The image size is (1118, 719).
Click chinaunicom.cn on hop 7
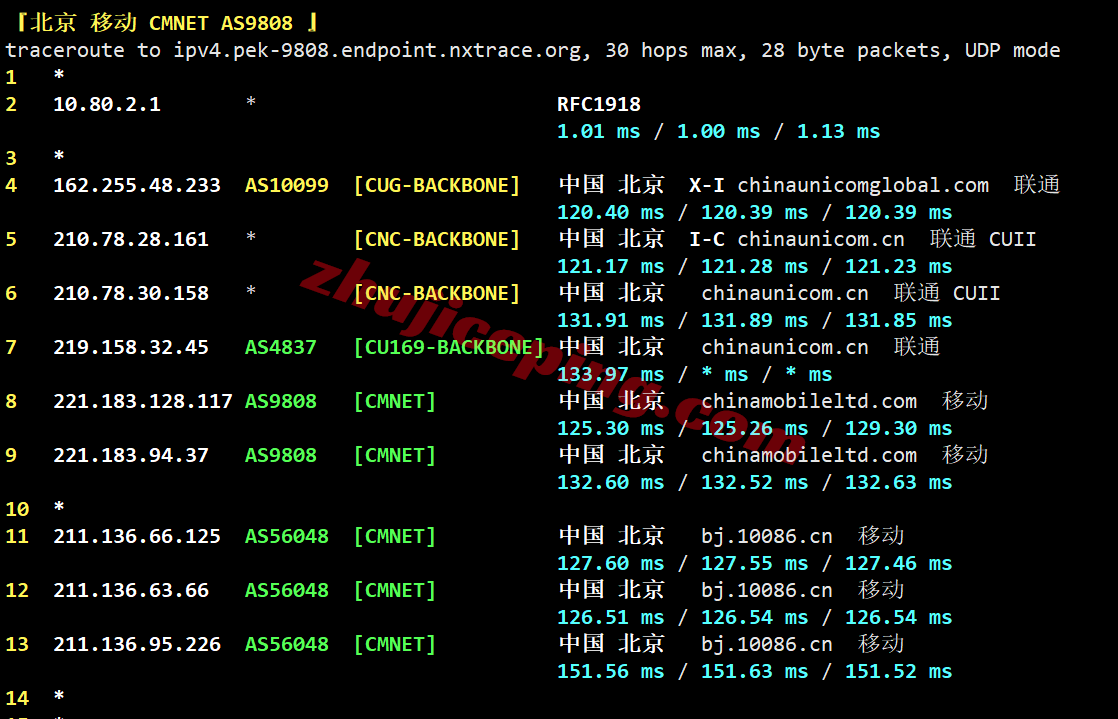pos(785,347)
